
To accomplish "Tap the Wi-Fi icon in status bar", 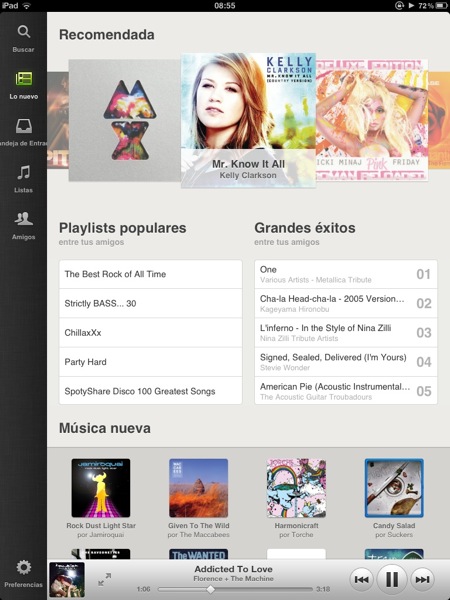I will 26,5.
